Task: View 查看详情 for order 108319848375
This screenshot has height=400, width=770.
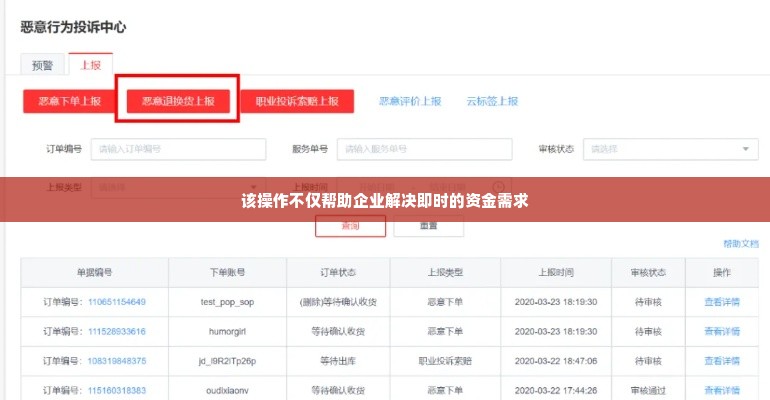Action: pos(722,361)
